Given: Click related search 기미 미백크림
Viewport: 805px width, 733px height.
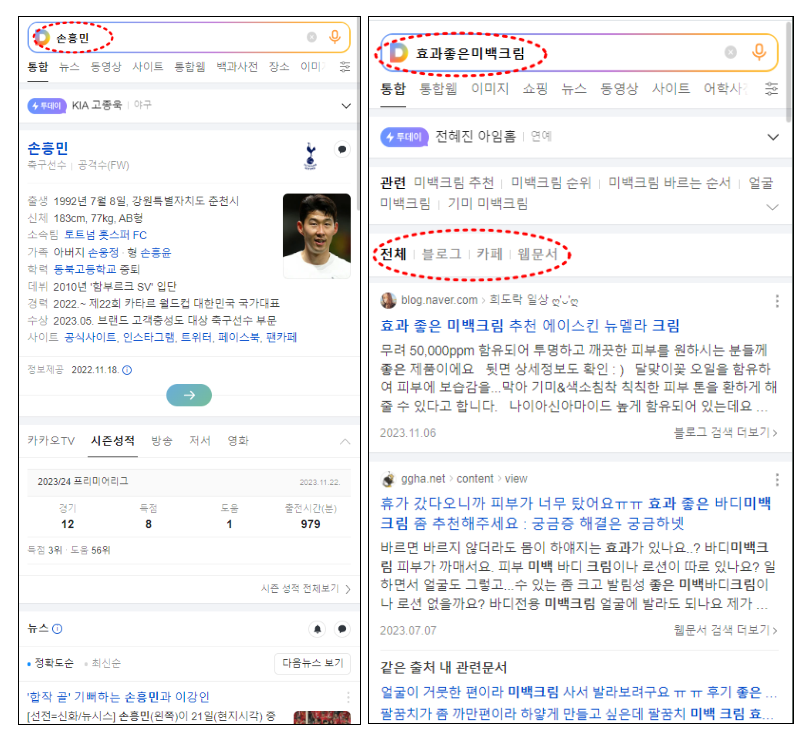Looking at the screenshot, I should coord(487,203).
